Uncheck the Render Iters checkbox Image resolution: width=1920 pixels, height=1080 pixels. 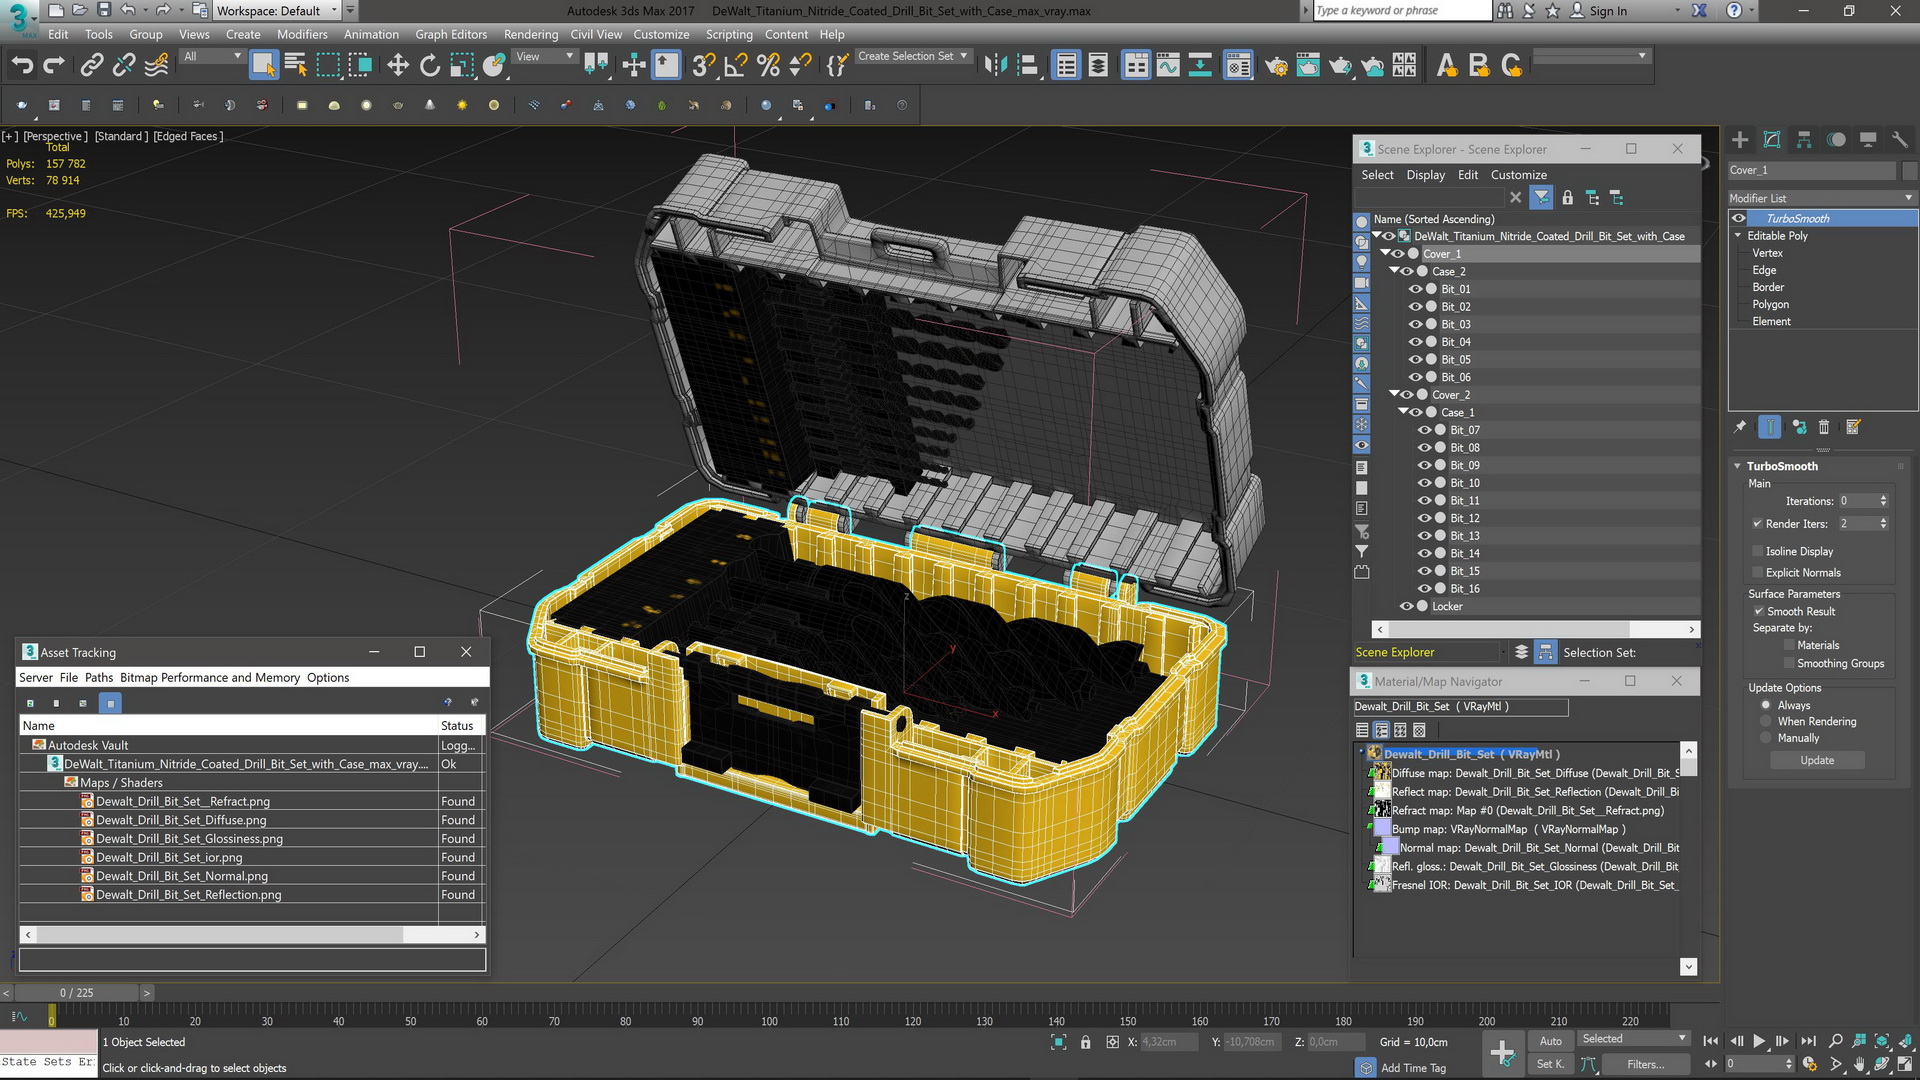(1758, 524)
